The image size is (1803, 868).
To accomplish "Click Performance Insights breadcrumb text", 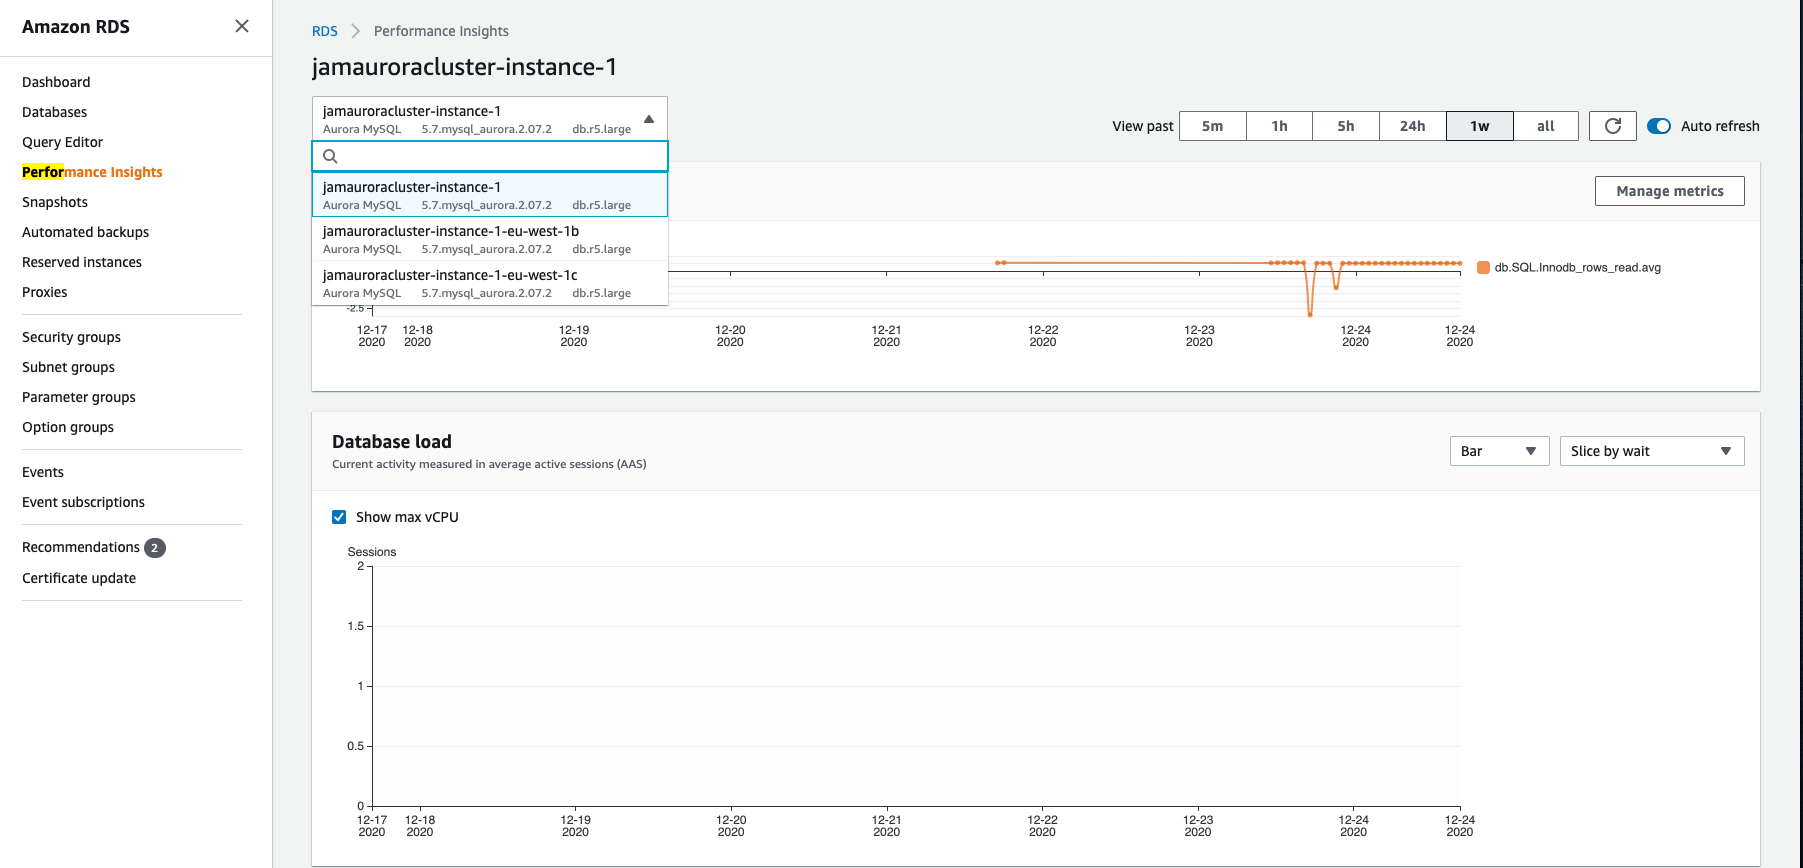I will (441, 31).
